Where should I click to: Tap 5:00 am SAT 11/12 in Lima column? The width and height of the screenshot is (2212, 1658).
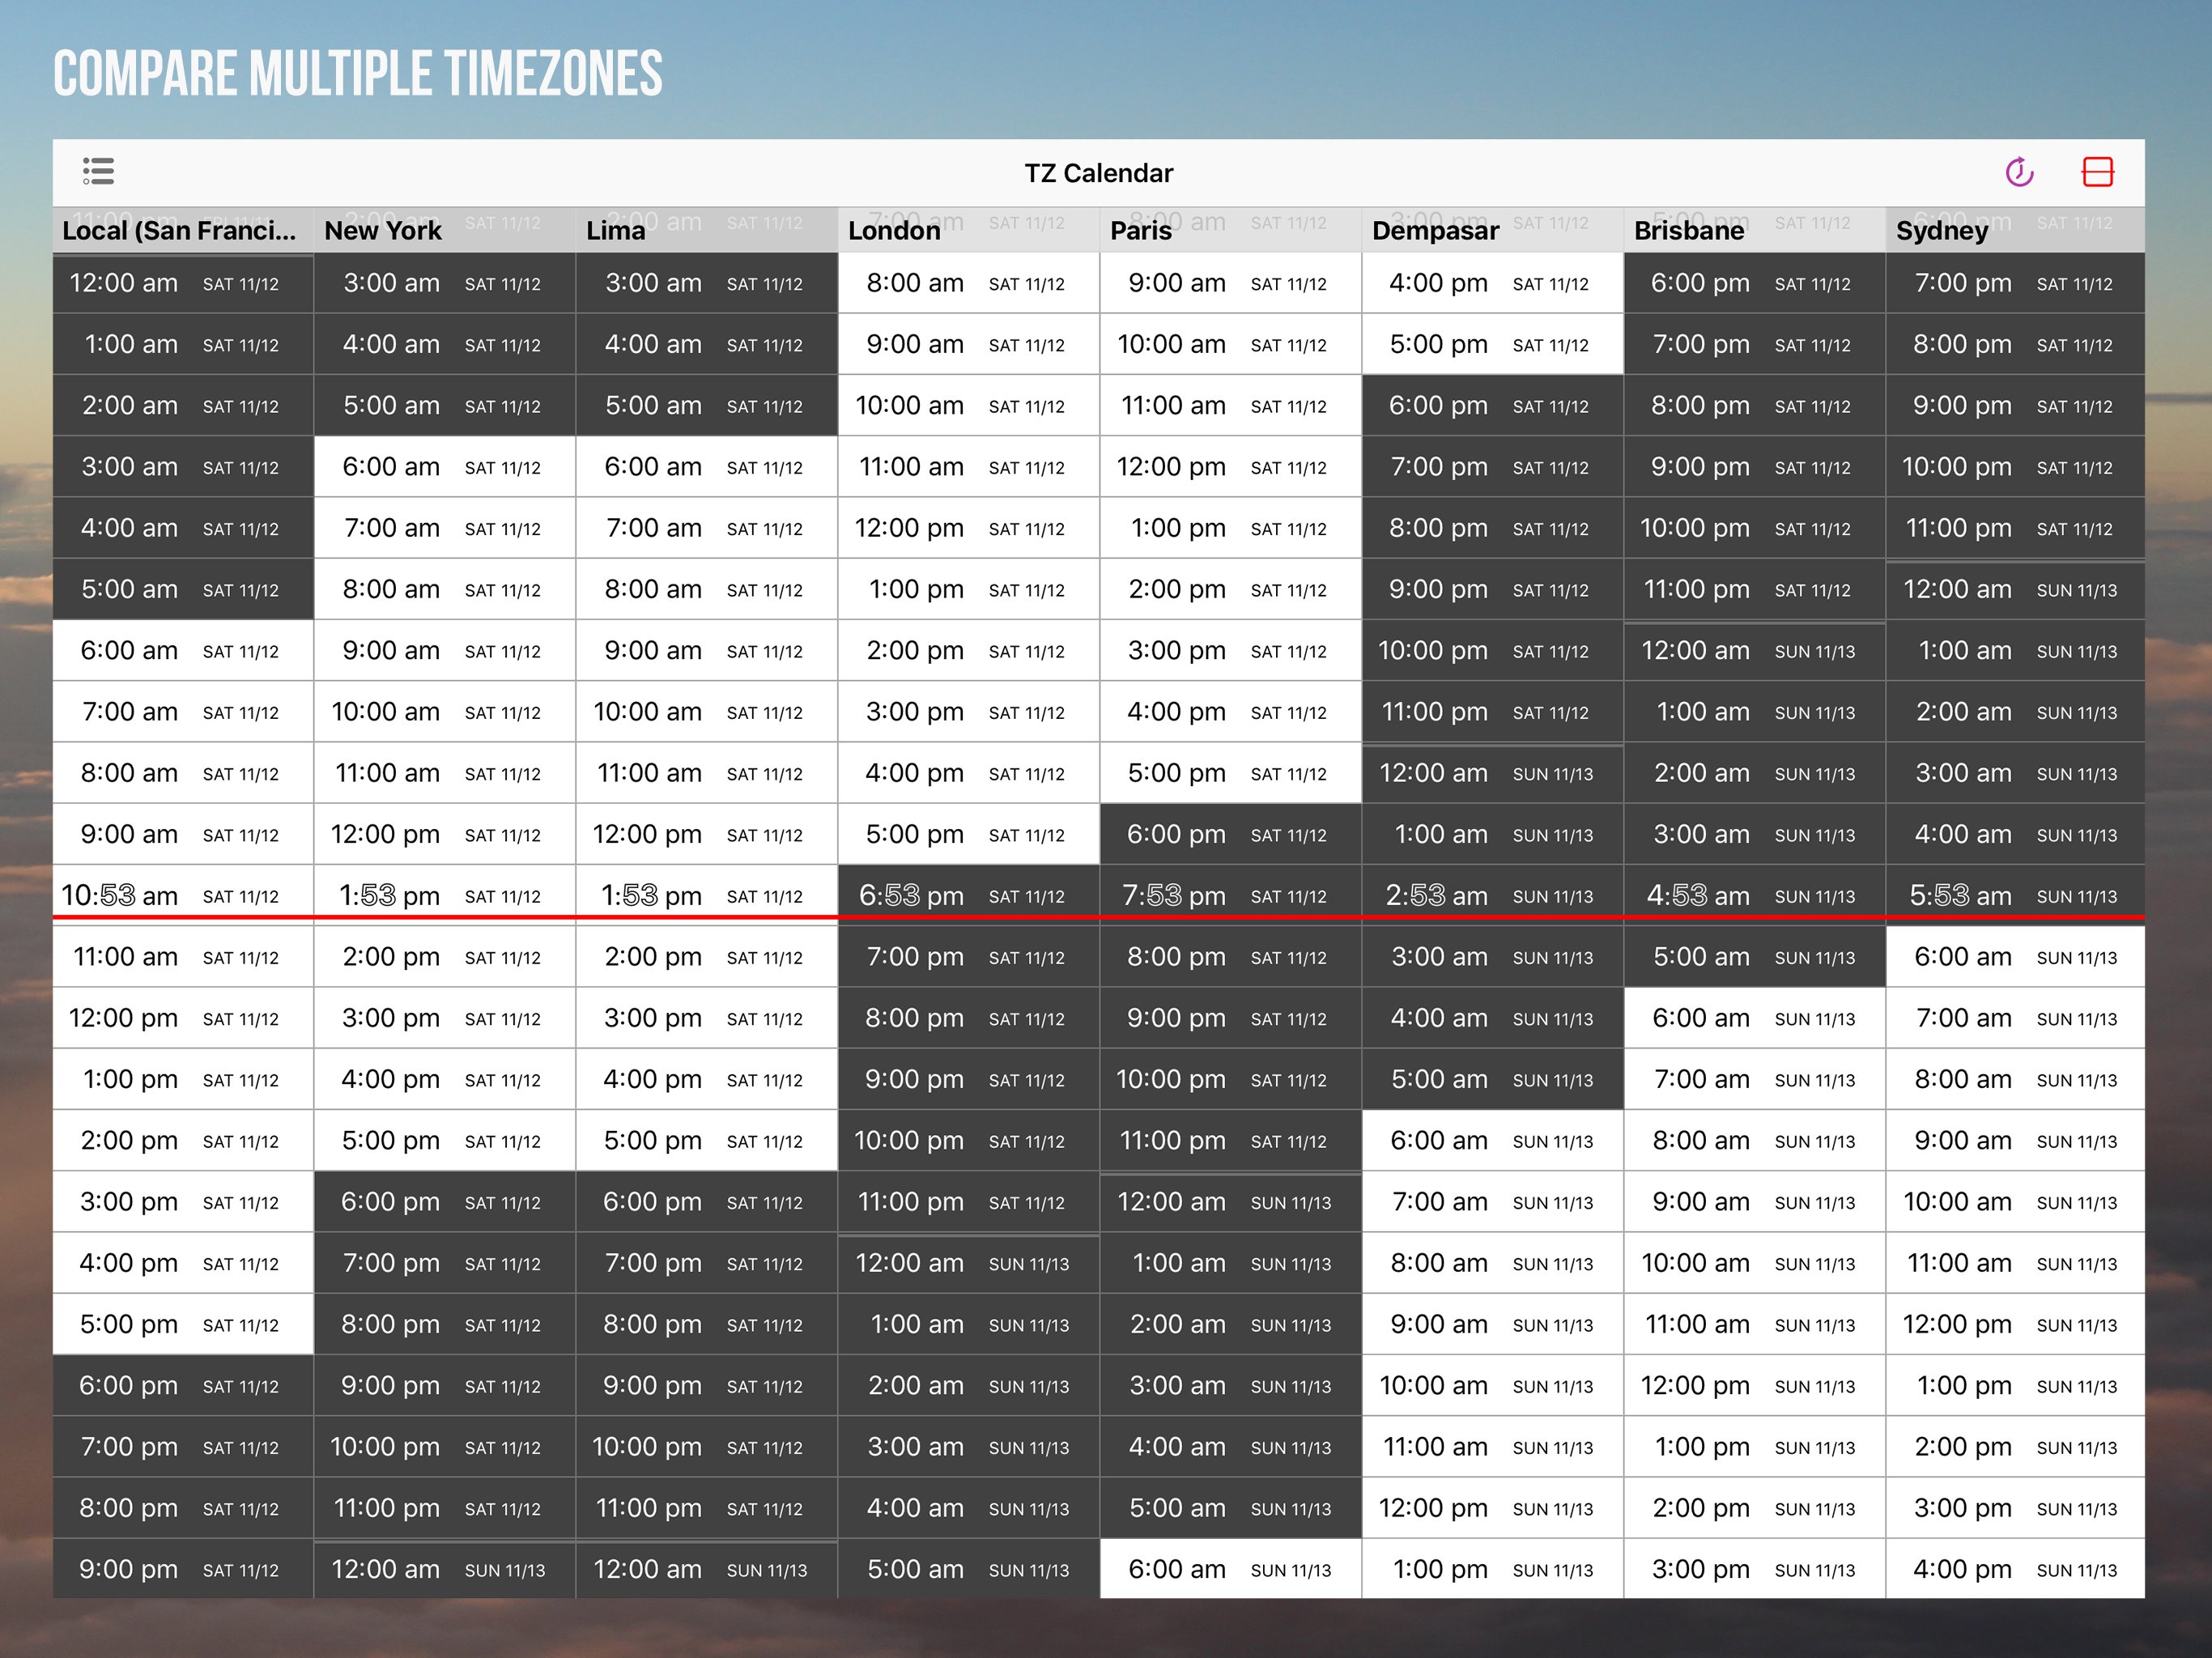tap(707, 406)
